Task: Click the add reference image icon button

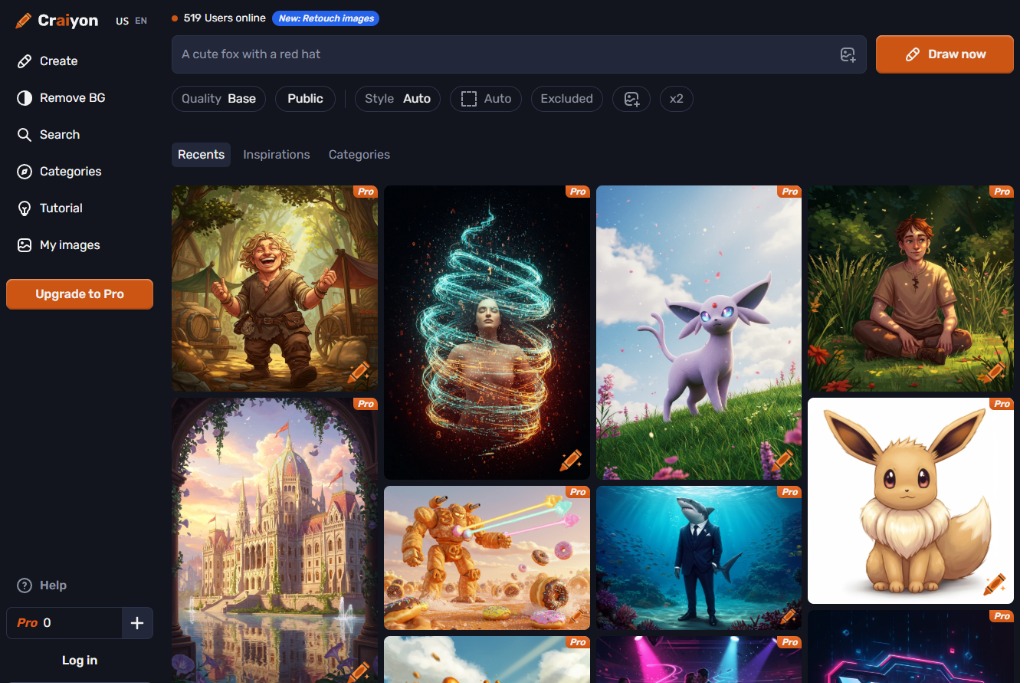Action: [x=631, y=99]
